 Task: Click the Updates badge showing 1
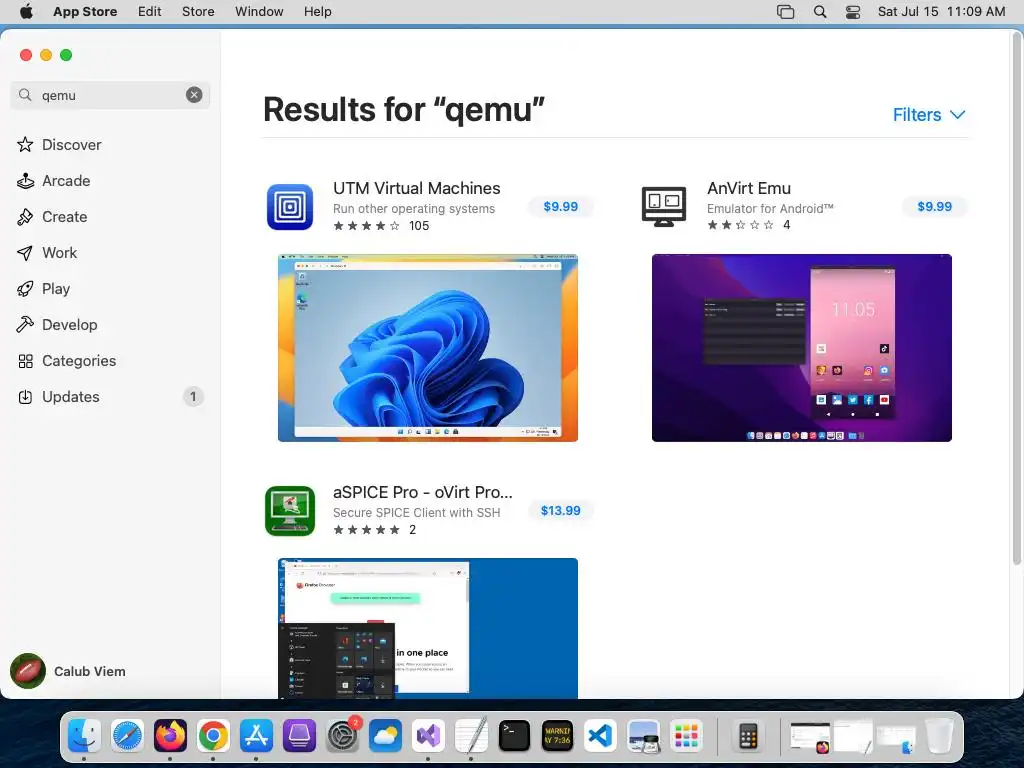(x=193, y=396)
